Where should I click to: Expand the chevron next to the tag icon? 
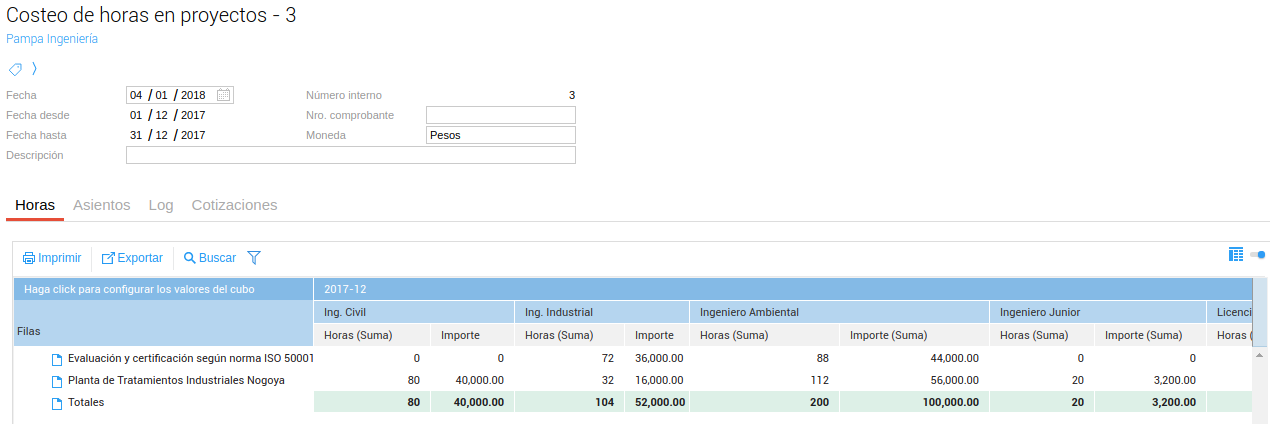pyautogui.click(x=34, y=69)
